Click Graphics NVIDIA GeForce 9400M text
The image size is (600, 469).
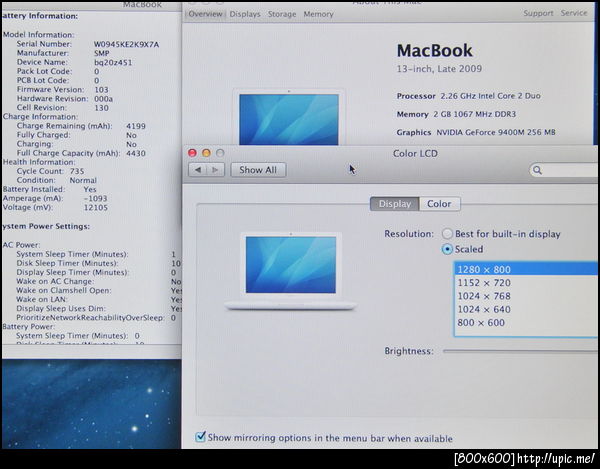tap(476, 132)
